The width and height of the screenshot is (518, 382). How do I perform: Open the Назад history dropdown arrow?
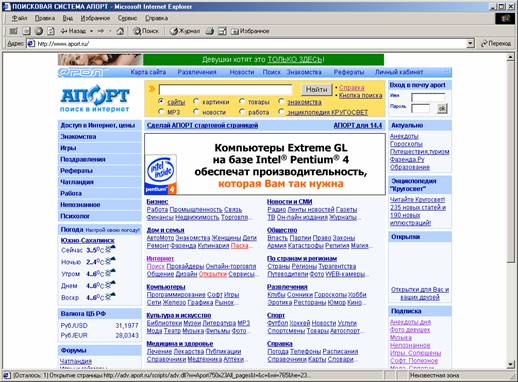pyautogui.click(x=91, y=31)
